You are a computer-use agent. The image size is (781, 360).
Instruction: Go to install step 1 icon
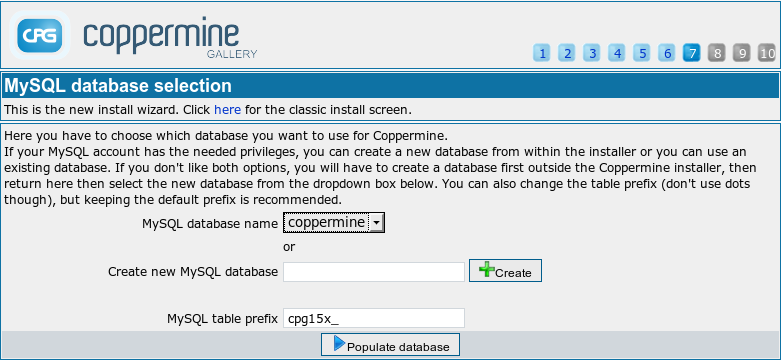point(541,52)
